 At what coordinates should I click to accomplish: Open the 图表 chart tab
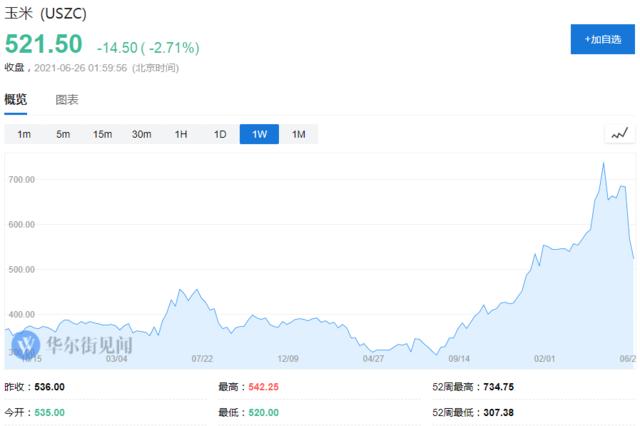[67, 100]
